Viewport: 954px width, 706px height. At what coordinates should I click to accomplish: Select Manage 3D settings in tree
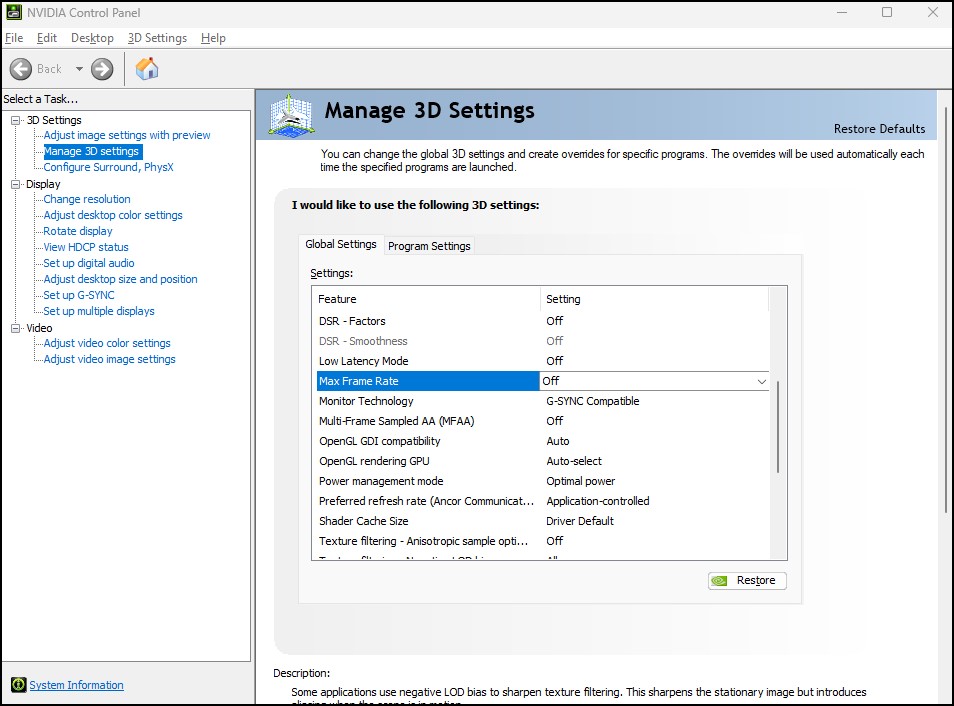[92, 151]
